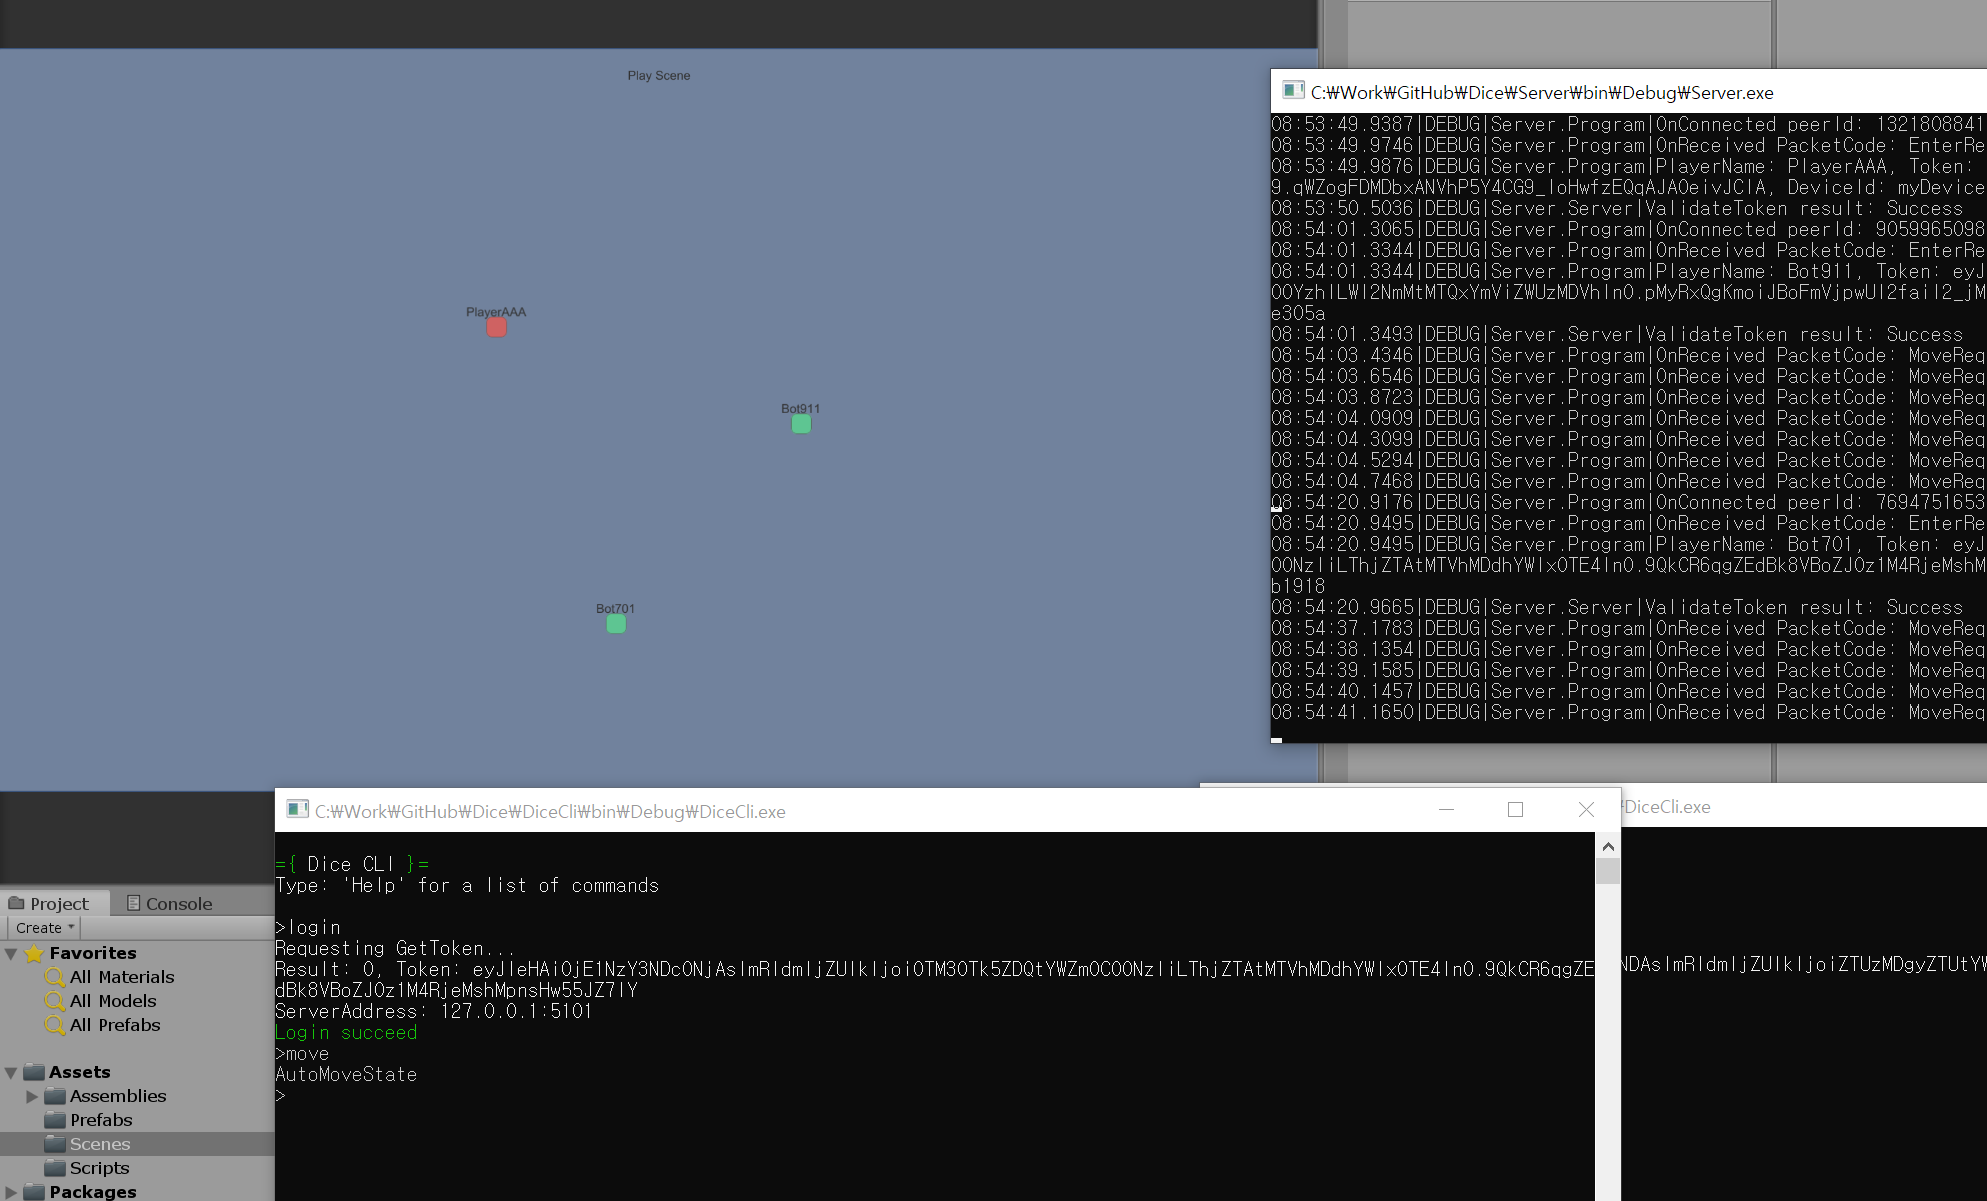Click the green Bot911 square
This screenshot has width=1987, height=1201.
[801, 424]
